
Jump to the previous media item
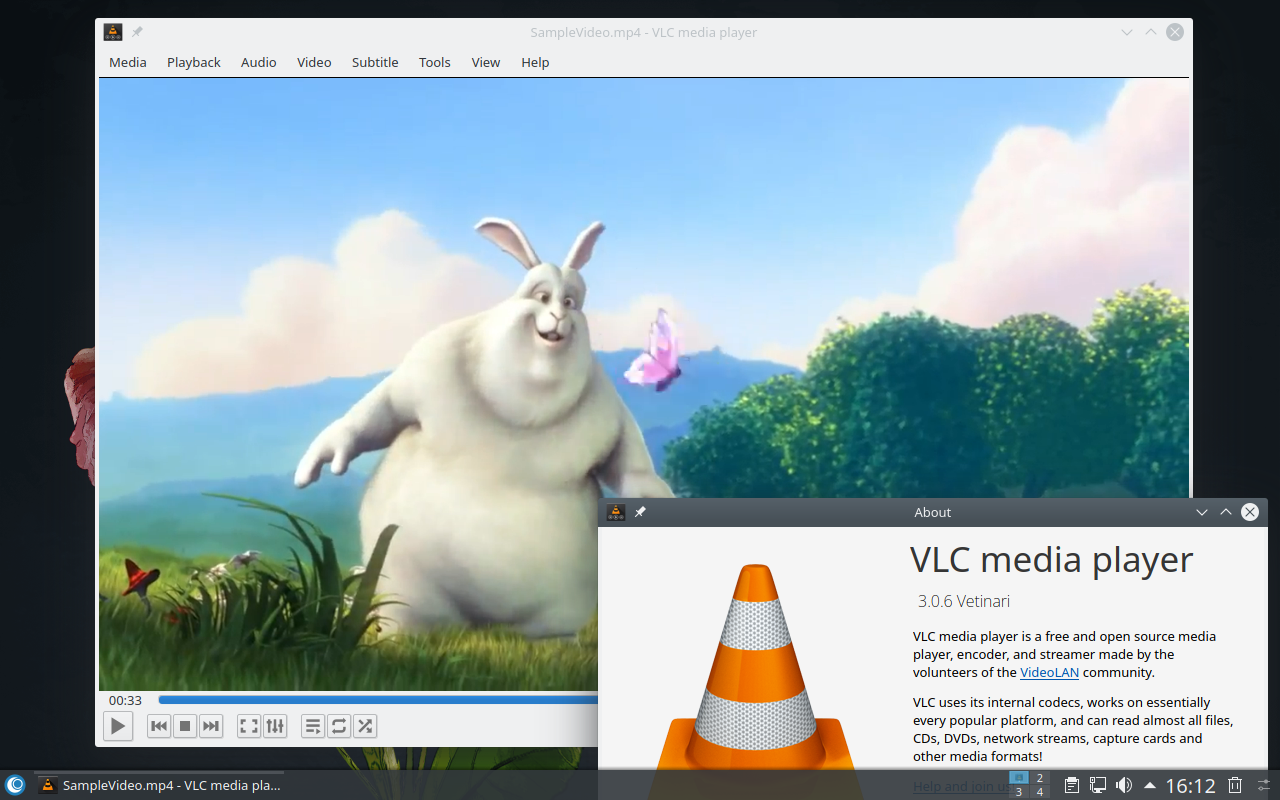click(x=159, y=726)
